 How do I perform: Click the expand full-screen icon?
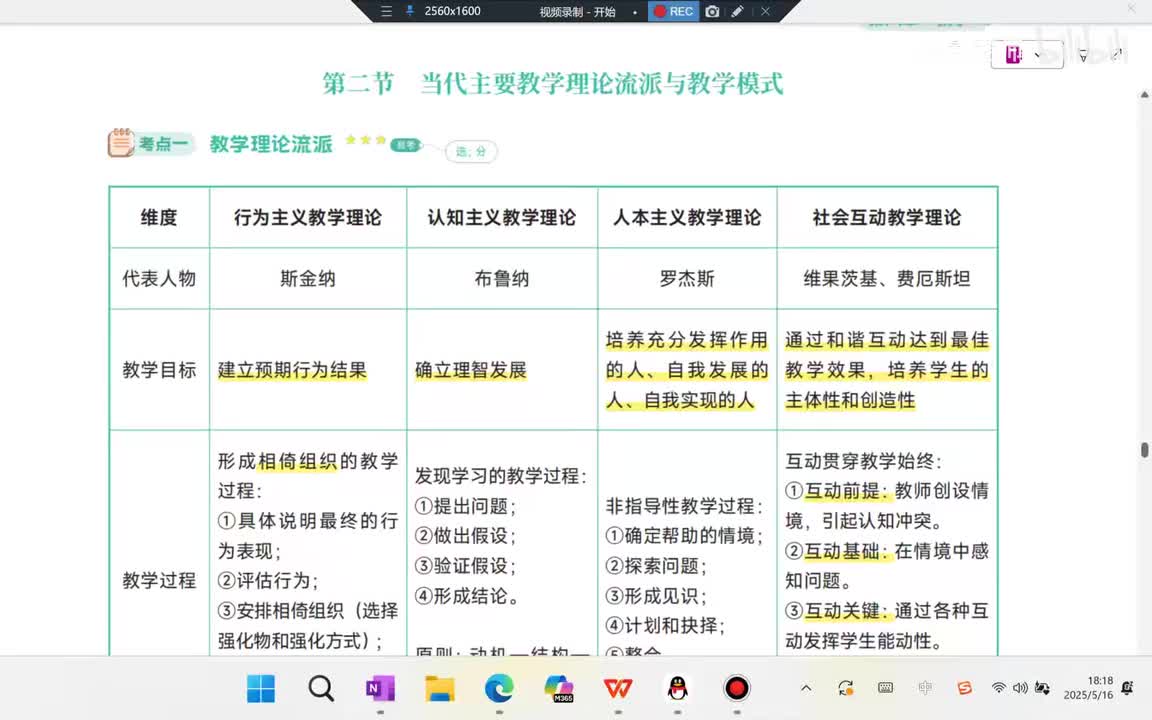(x=1117, y=54)
